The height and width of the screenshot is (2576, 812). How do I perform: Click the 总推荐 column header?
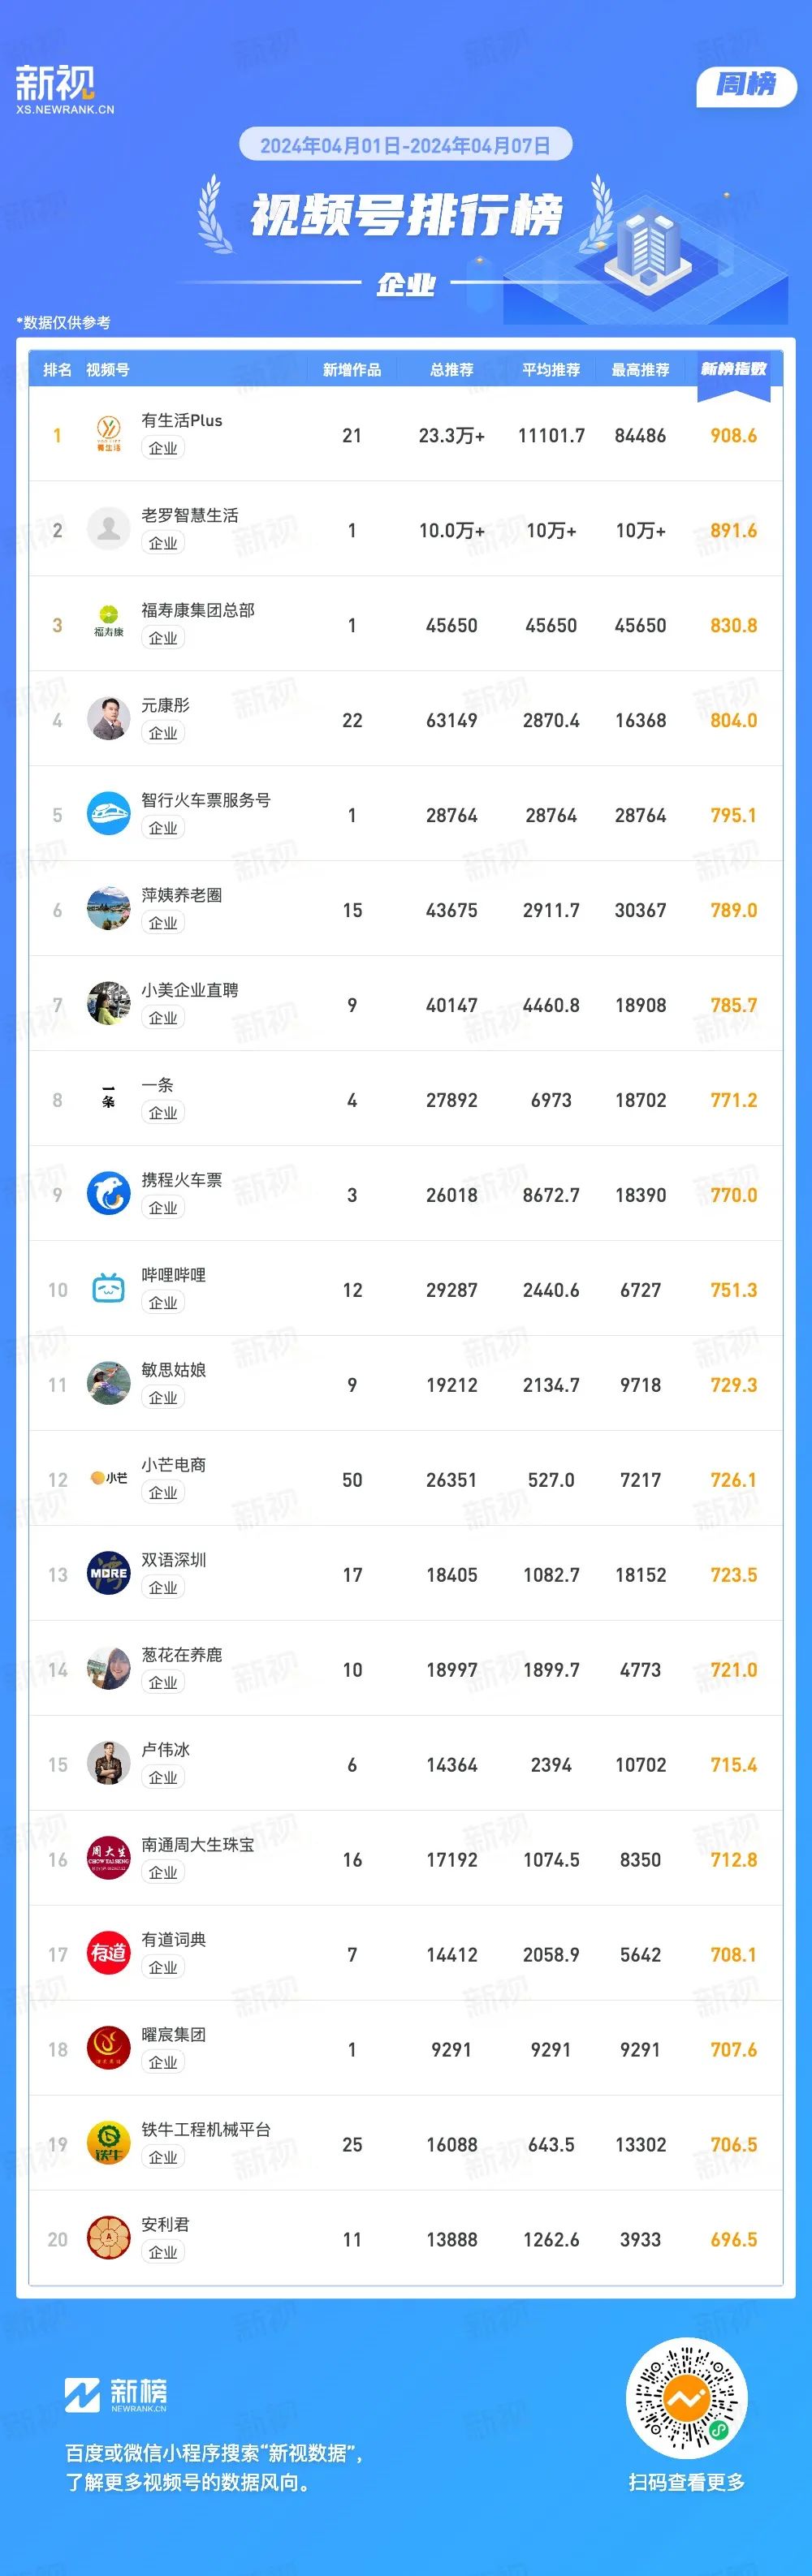[451, 370]
